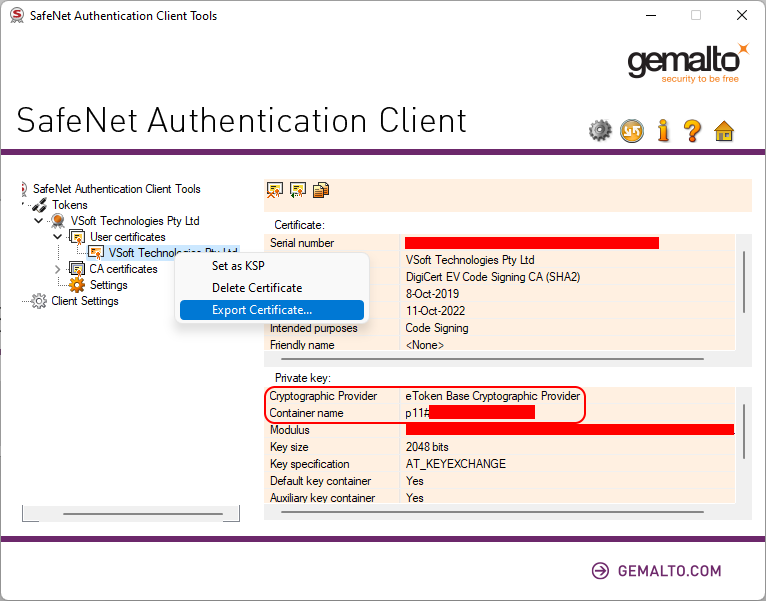
Task: Click Serial number row label
Action: (302, 243)
